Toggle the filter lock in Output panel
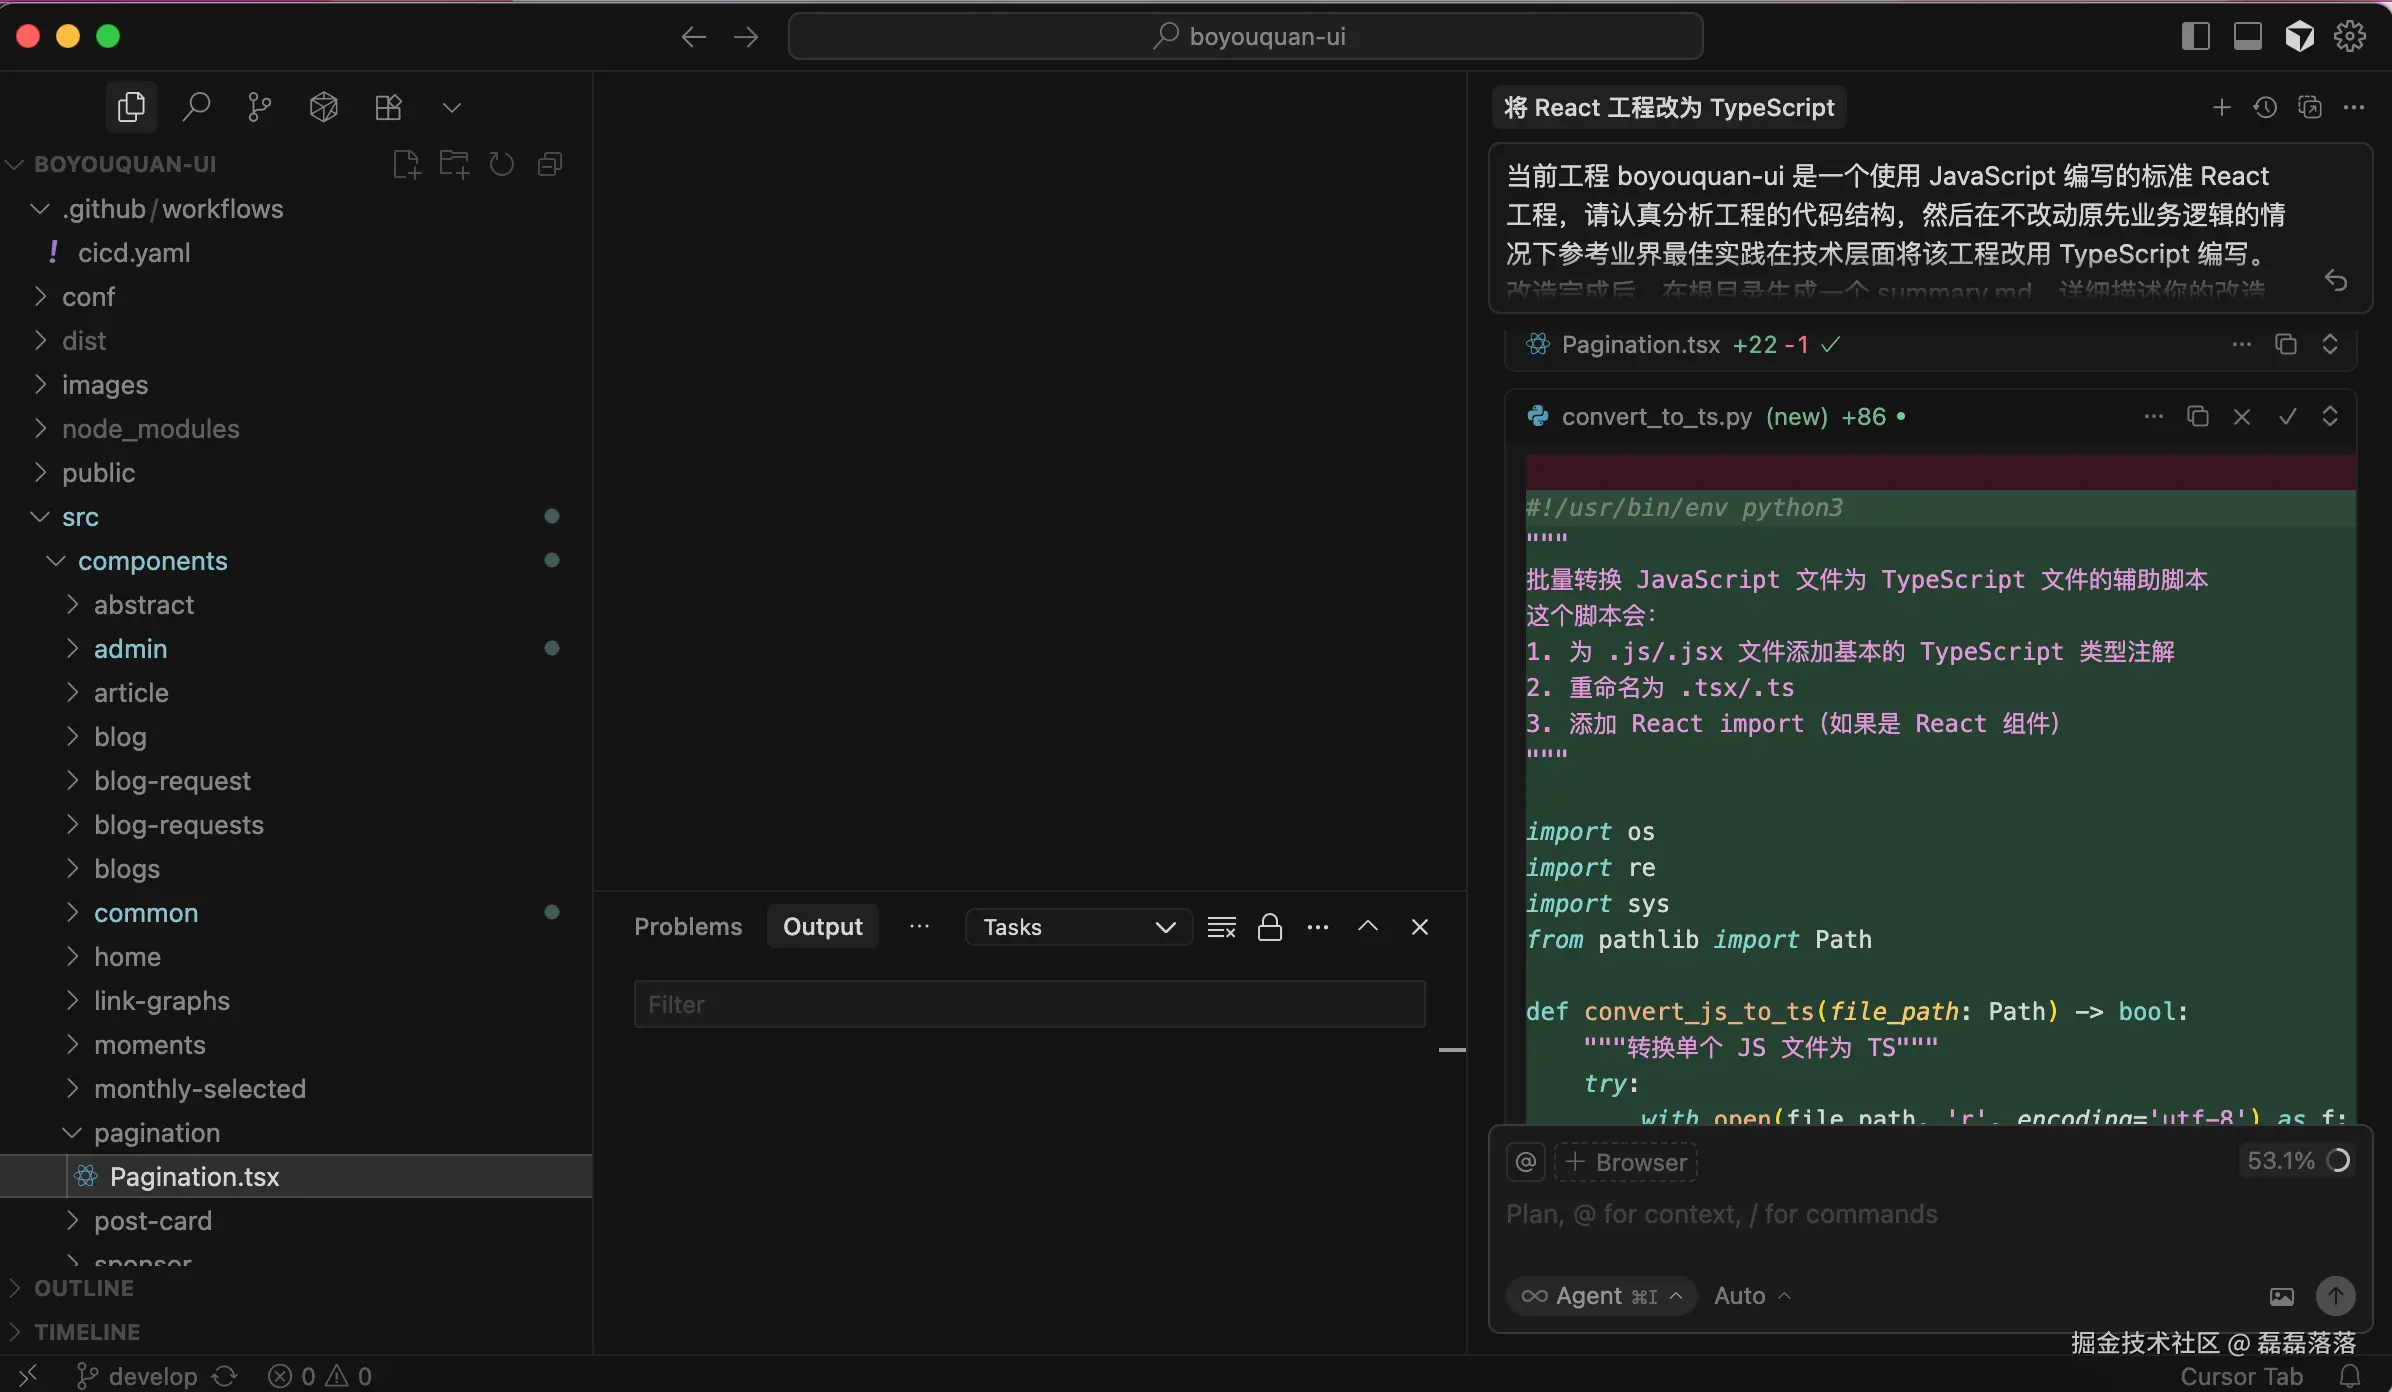This screenshot has width=2392, height=1392. [x=1268, y=926]
